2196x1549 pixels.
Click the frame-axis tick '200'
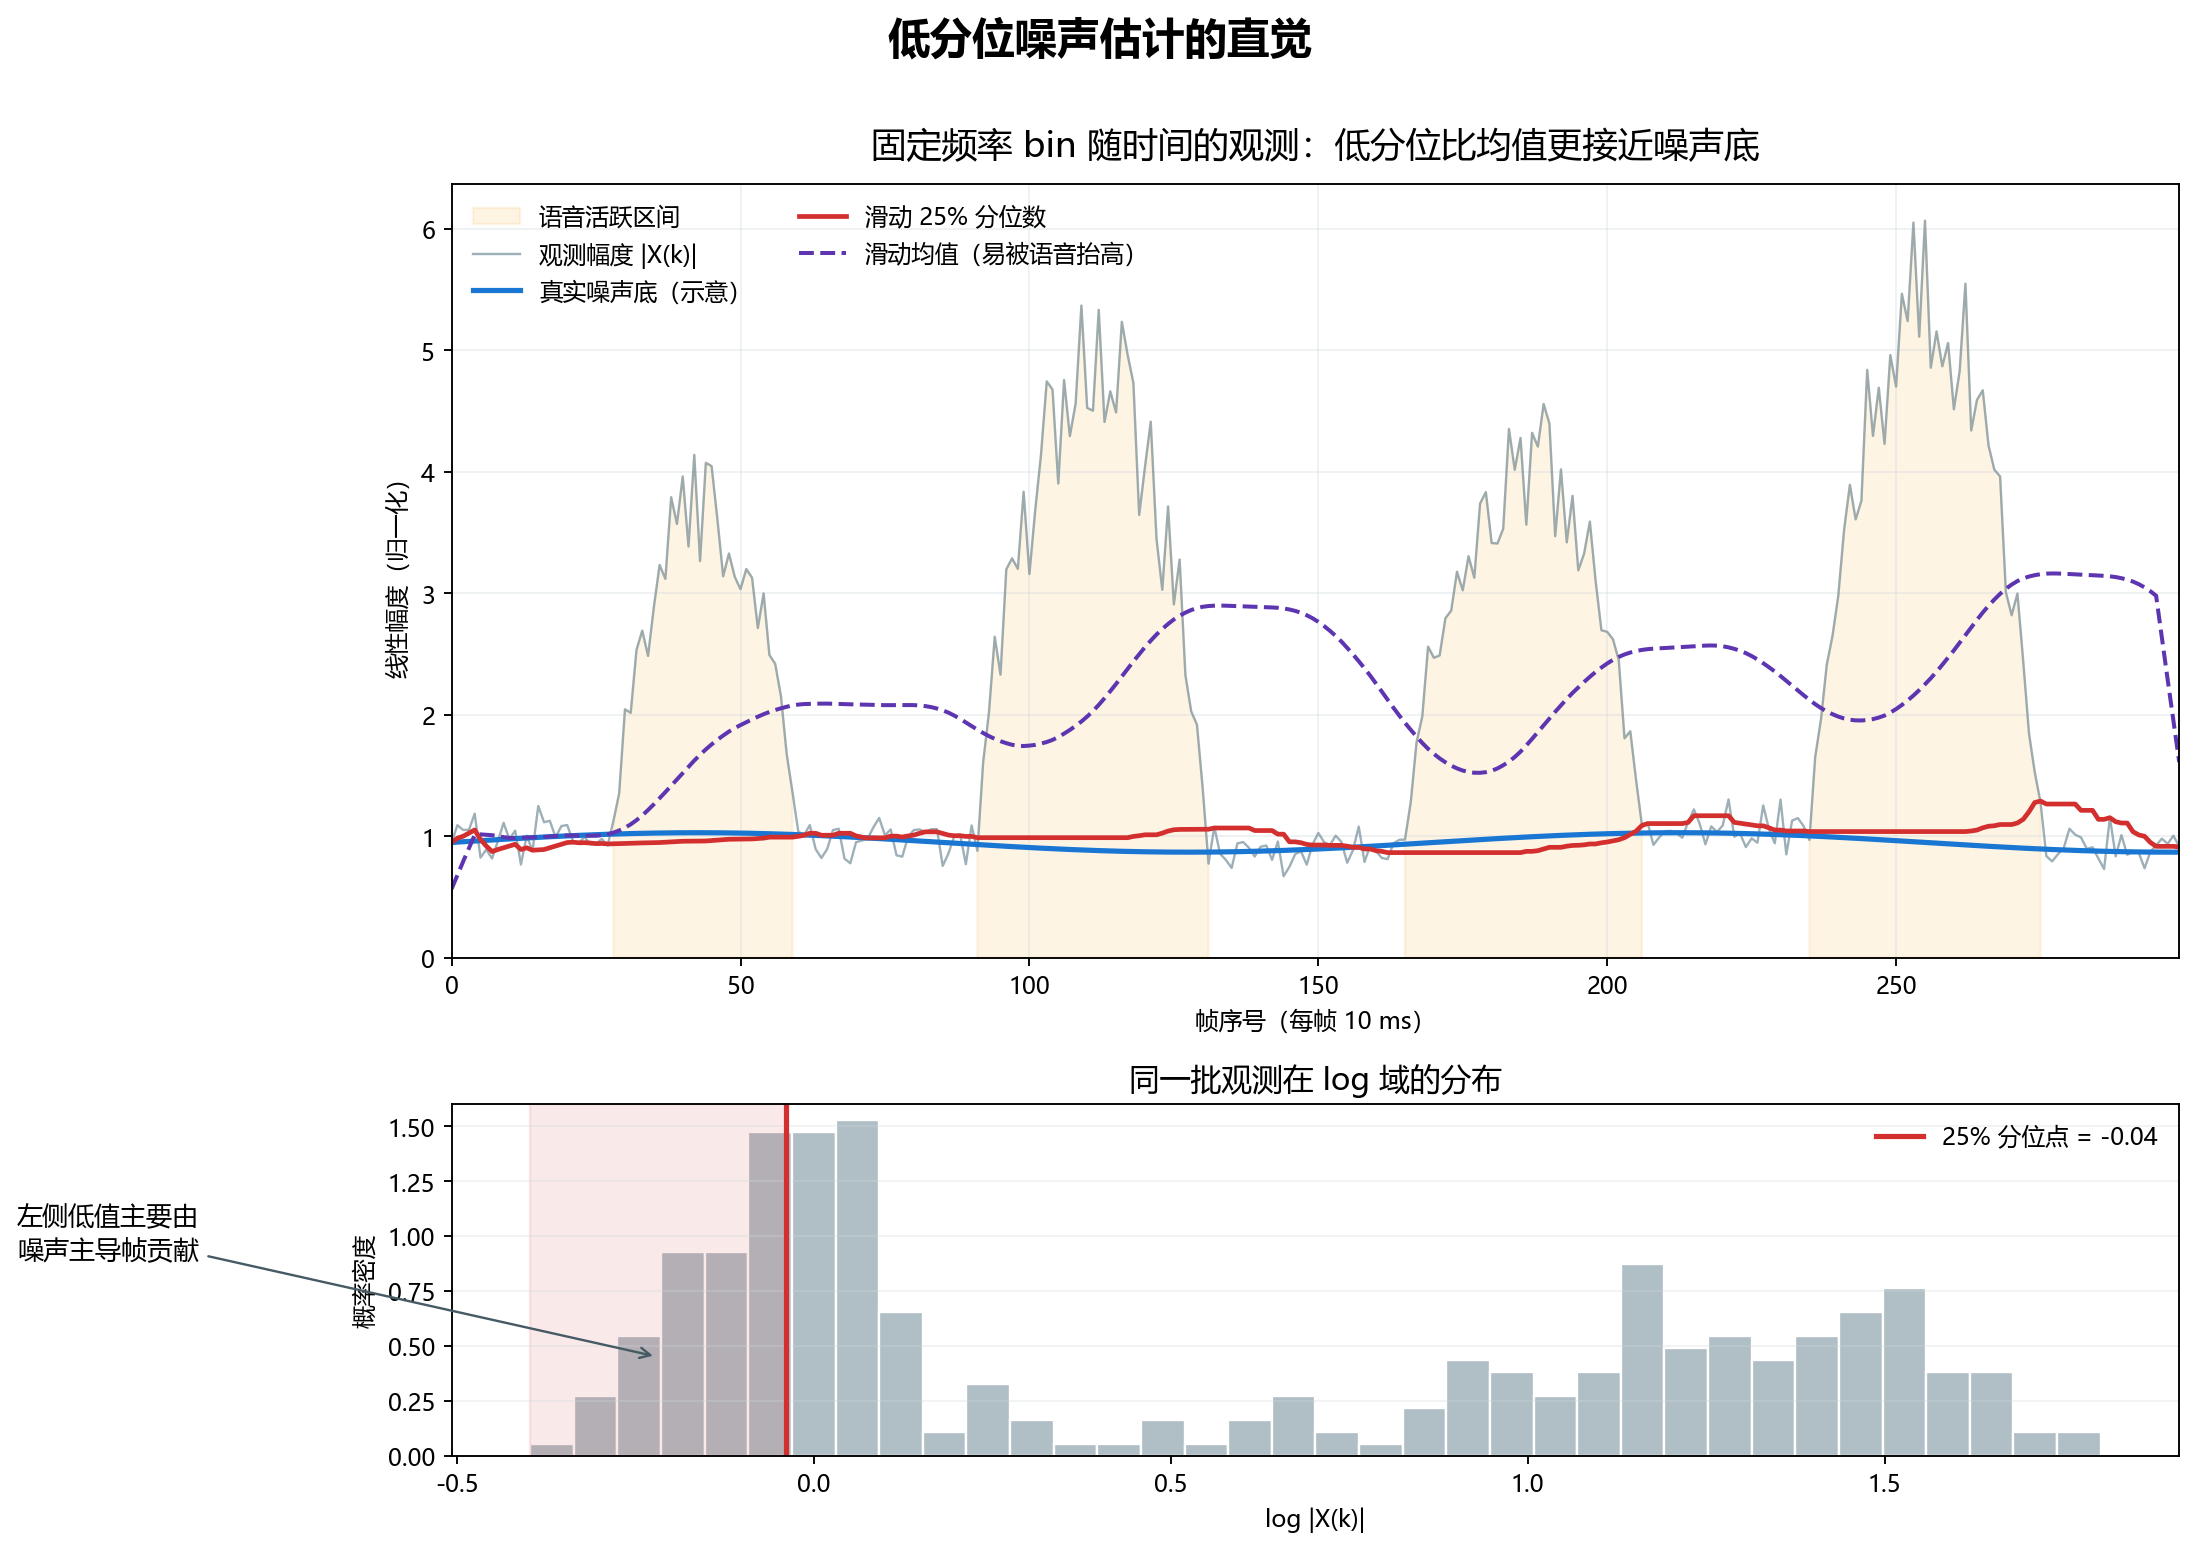pyautogui.click(x=1607, y=986)
